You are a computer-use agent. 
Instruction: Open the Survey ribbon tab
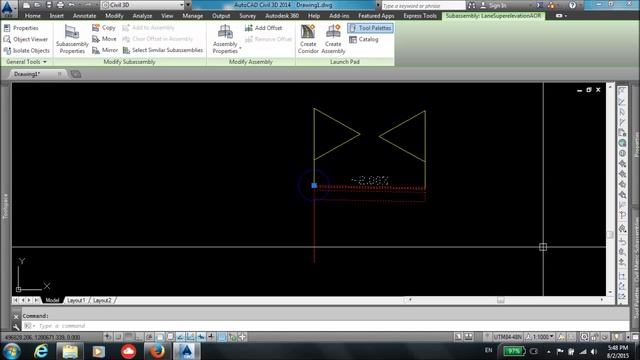click(248, 16)
